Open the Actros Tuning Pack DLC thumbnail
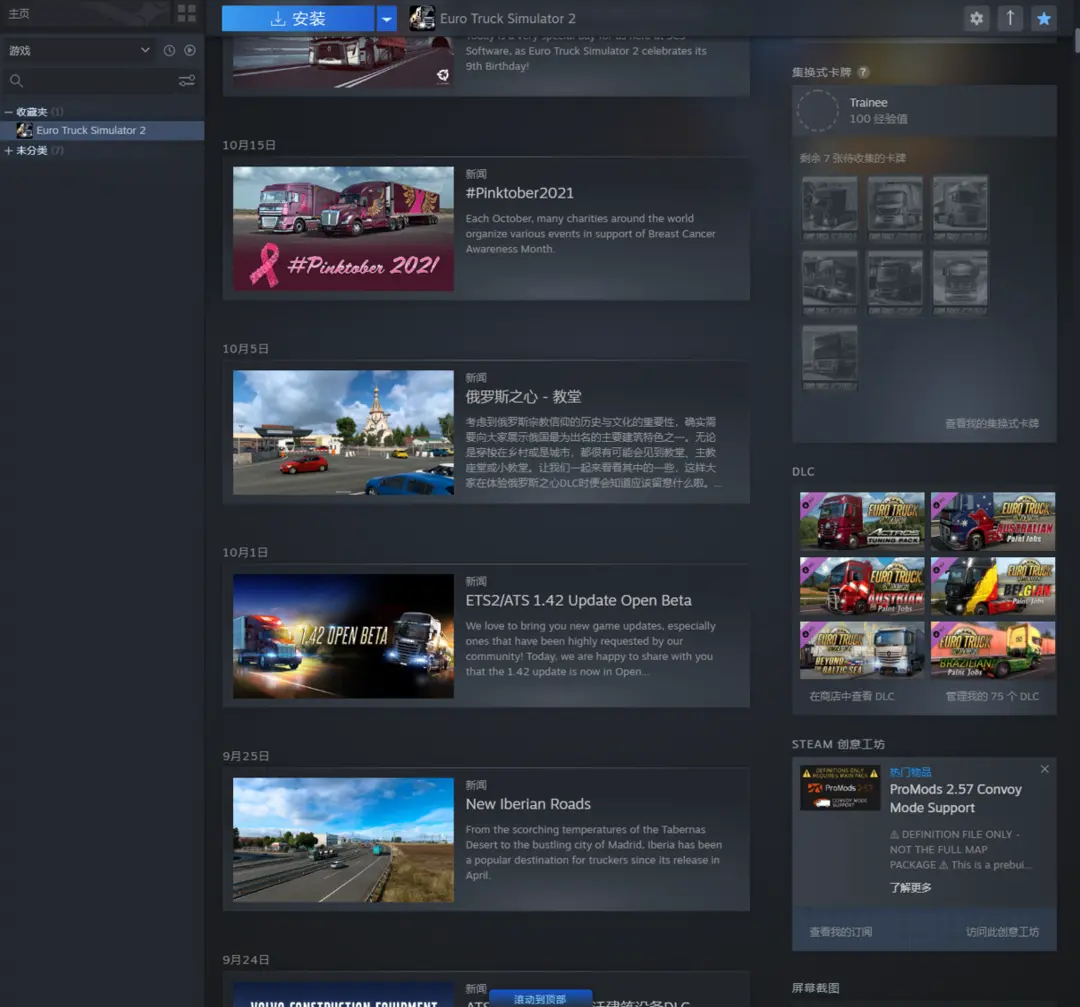 862,521
